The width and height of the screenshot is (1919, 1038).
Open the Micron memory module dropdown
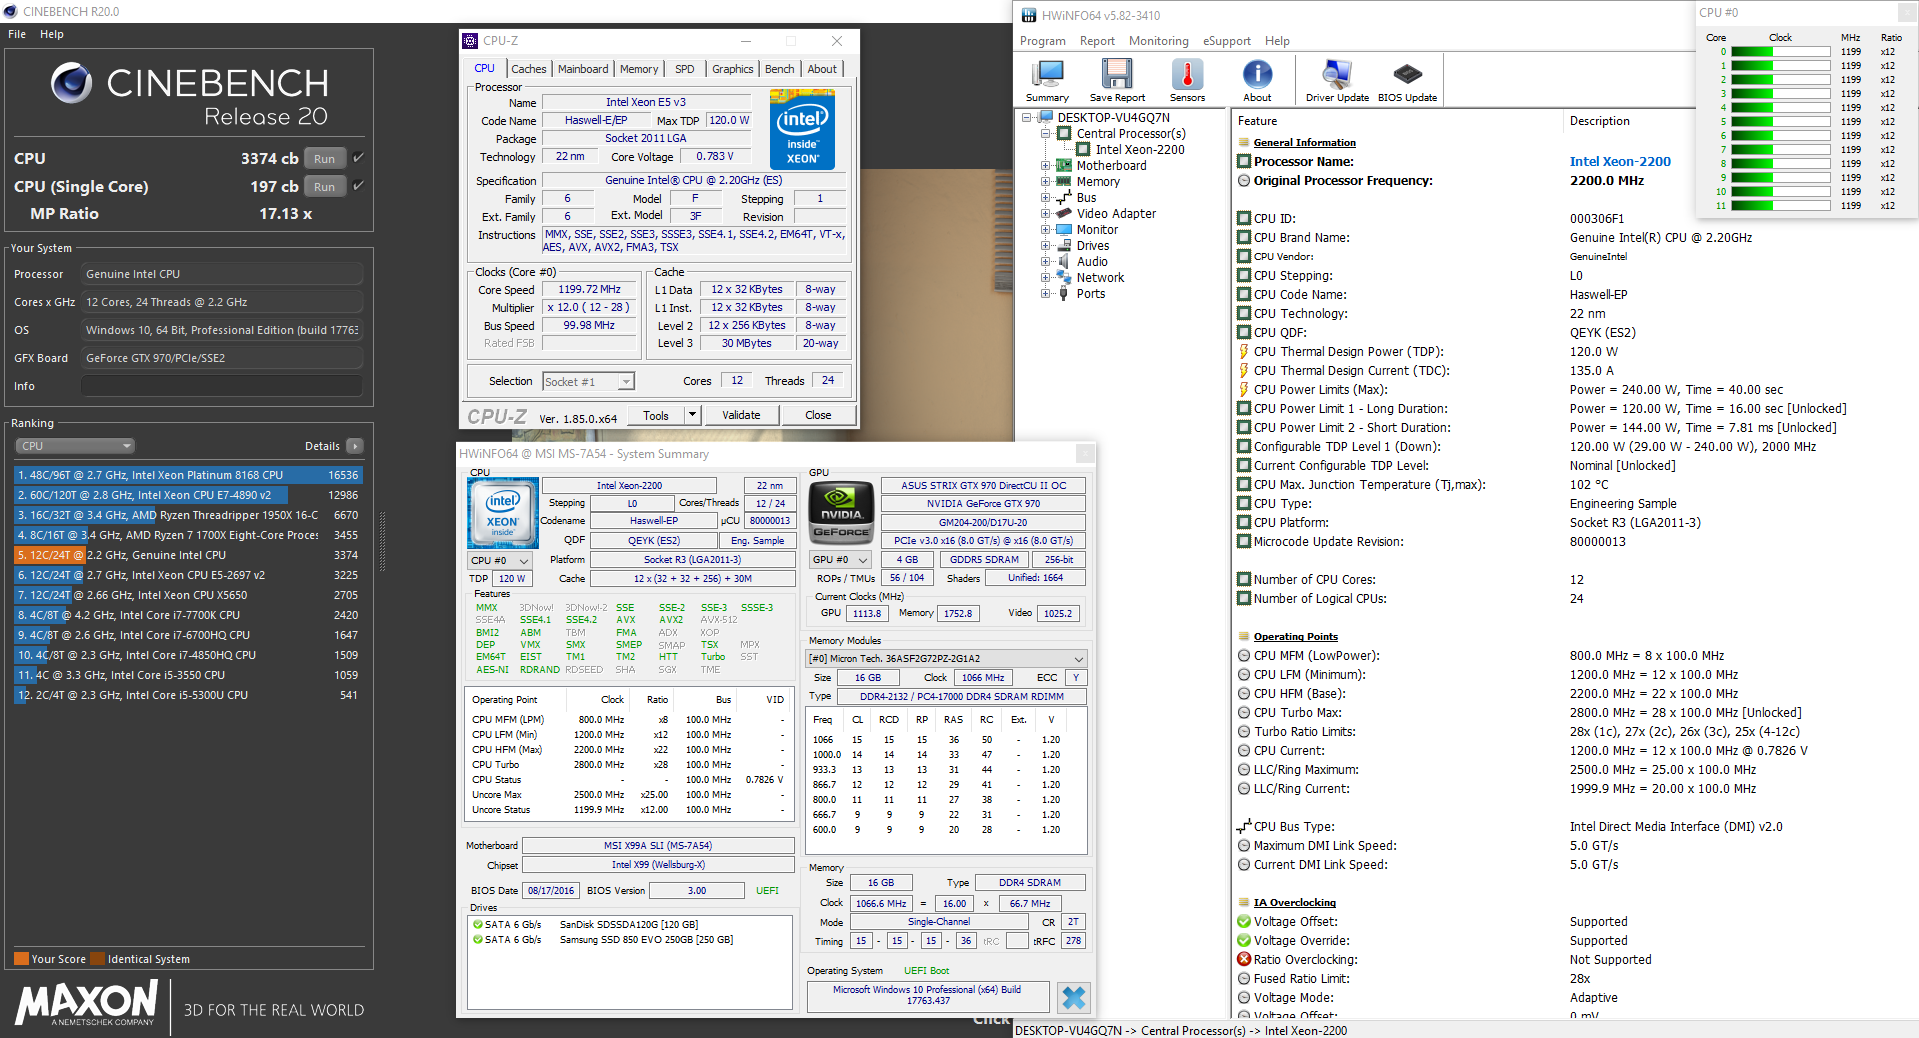tap(946, 659)
